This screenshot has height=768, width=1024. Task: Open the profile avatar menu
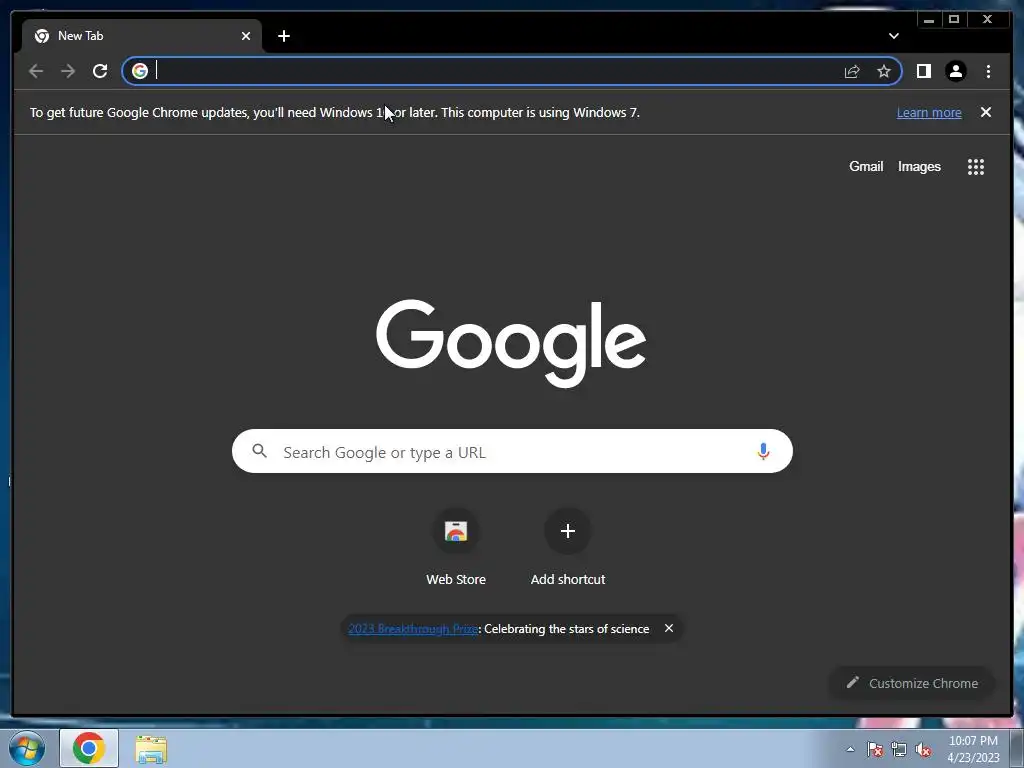click(956, 71)
